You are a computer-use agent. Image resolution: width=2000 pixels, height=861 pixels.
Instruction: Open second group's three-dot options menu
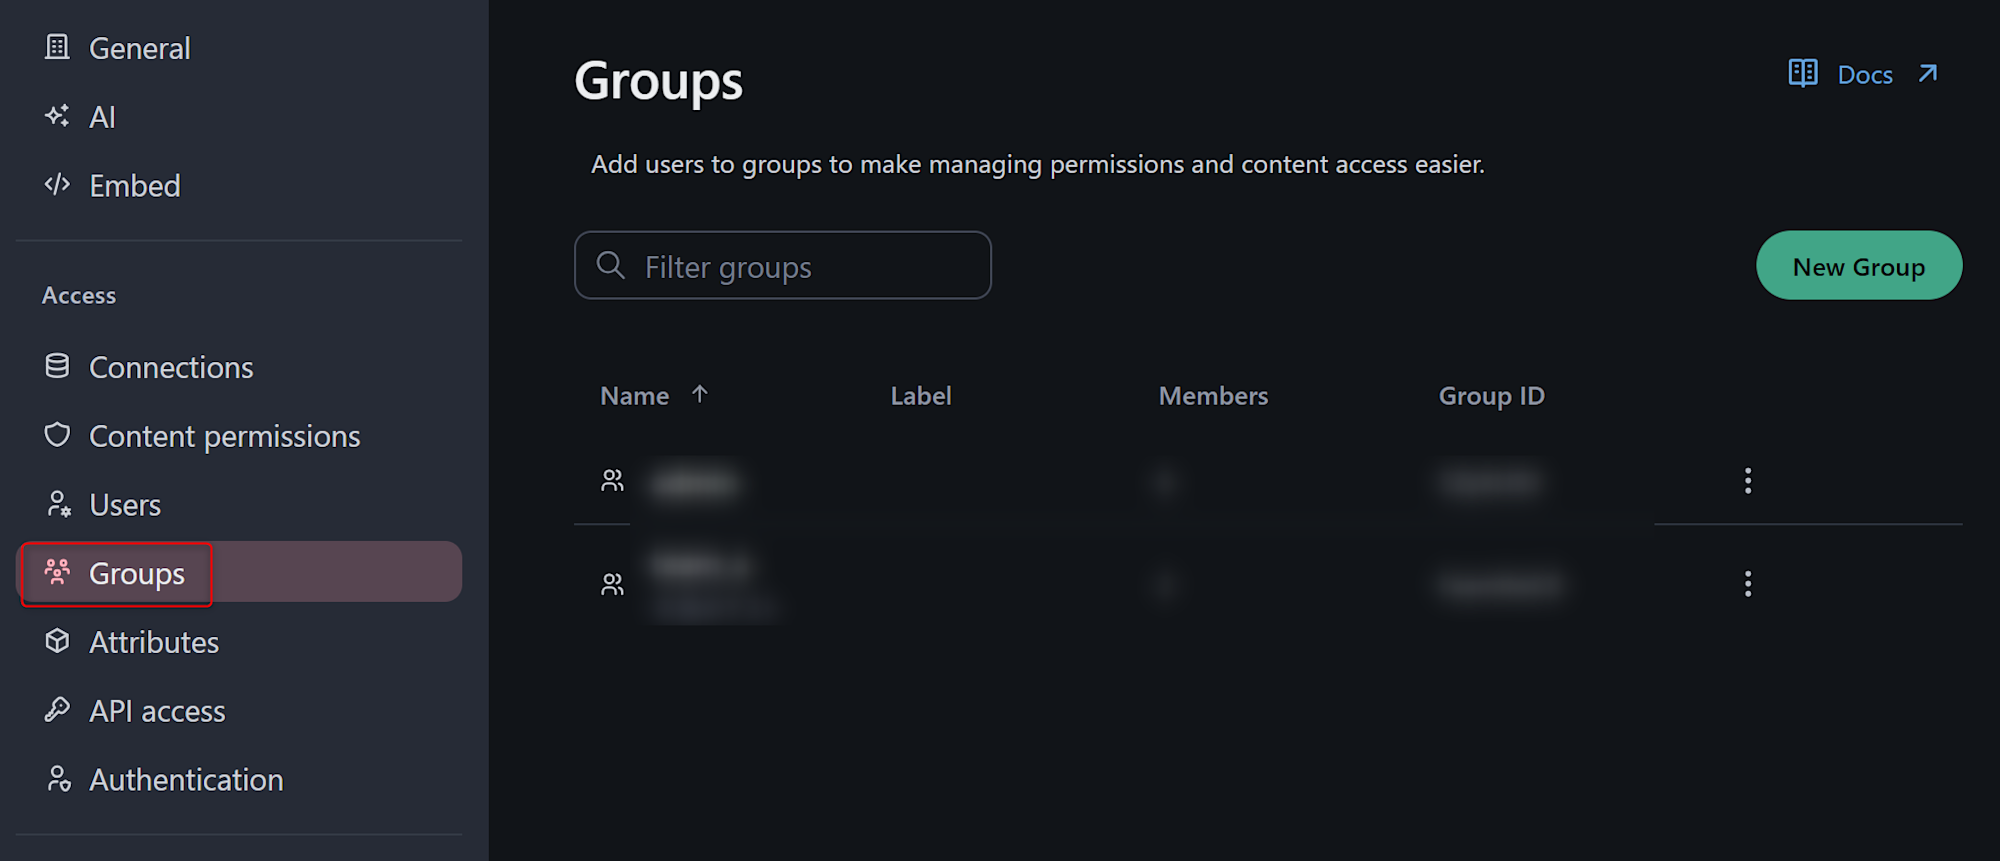[x=1747, y=584]
